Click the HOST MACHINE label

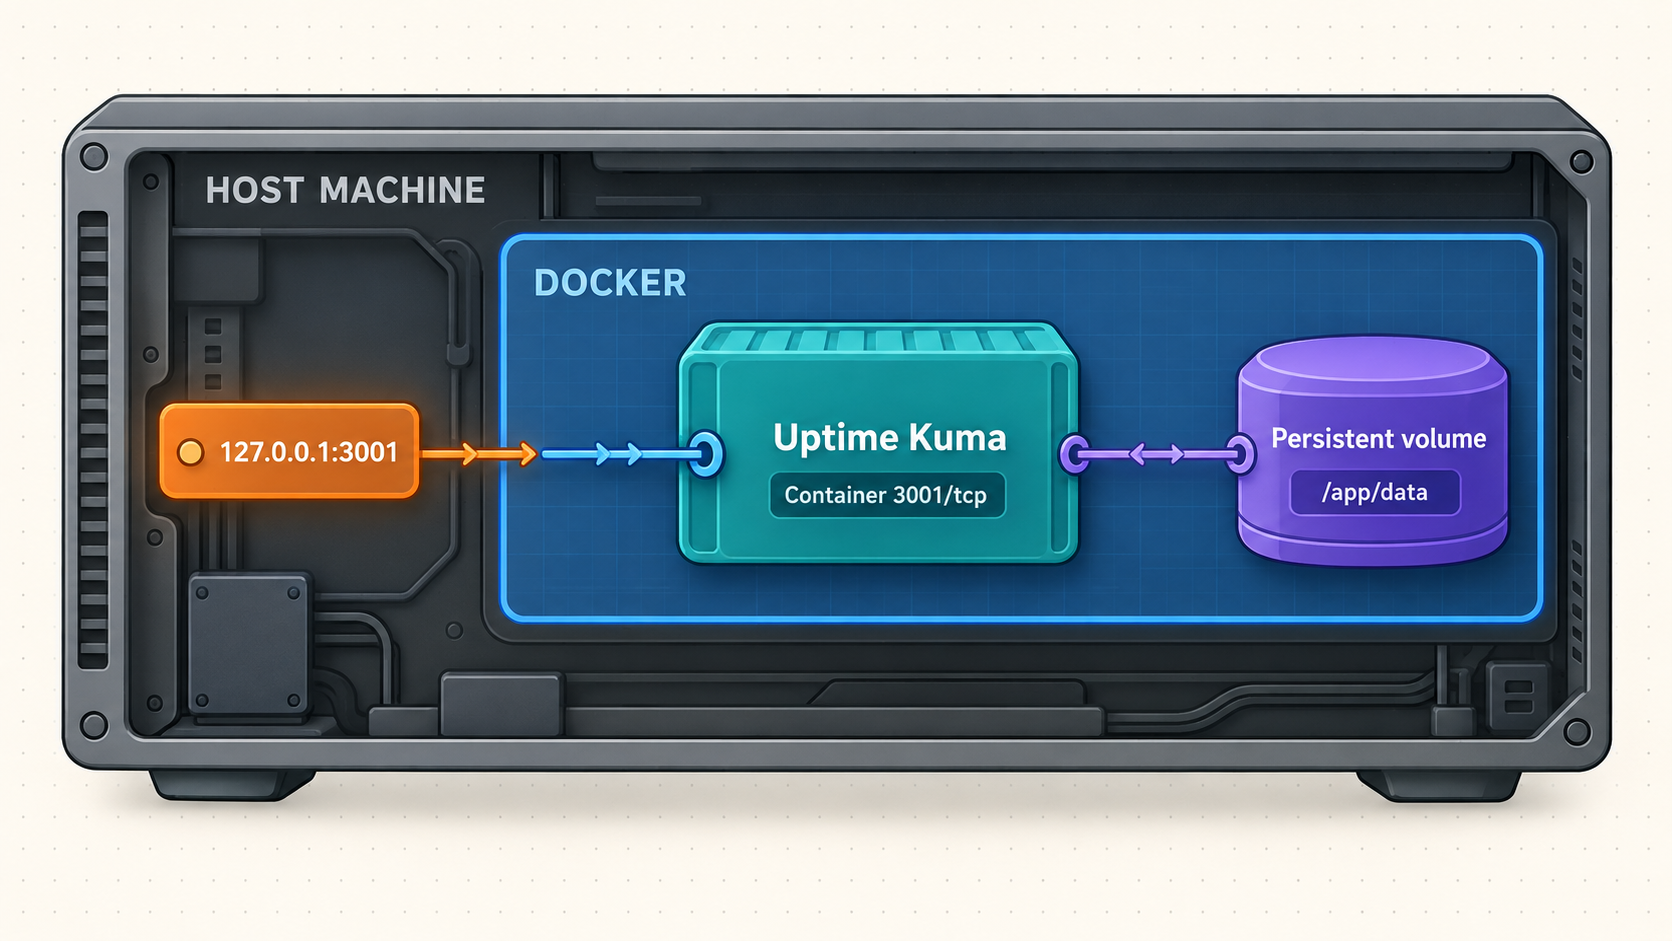[x=345, y=190]
